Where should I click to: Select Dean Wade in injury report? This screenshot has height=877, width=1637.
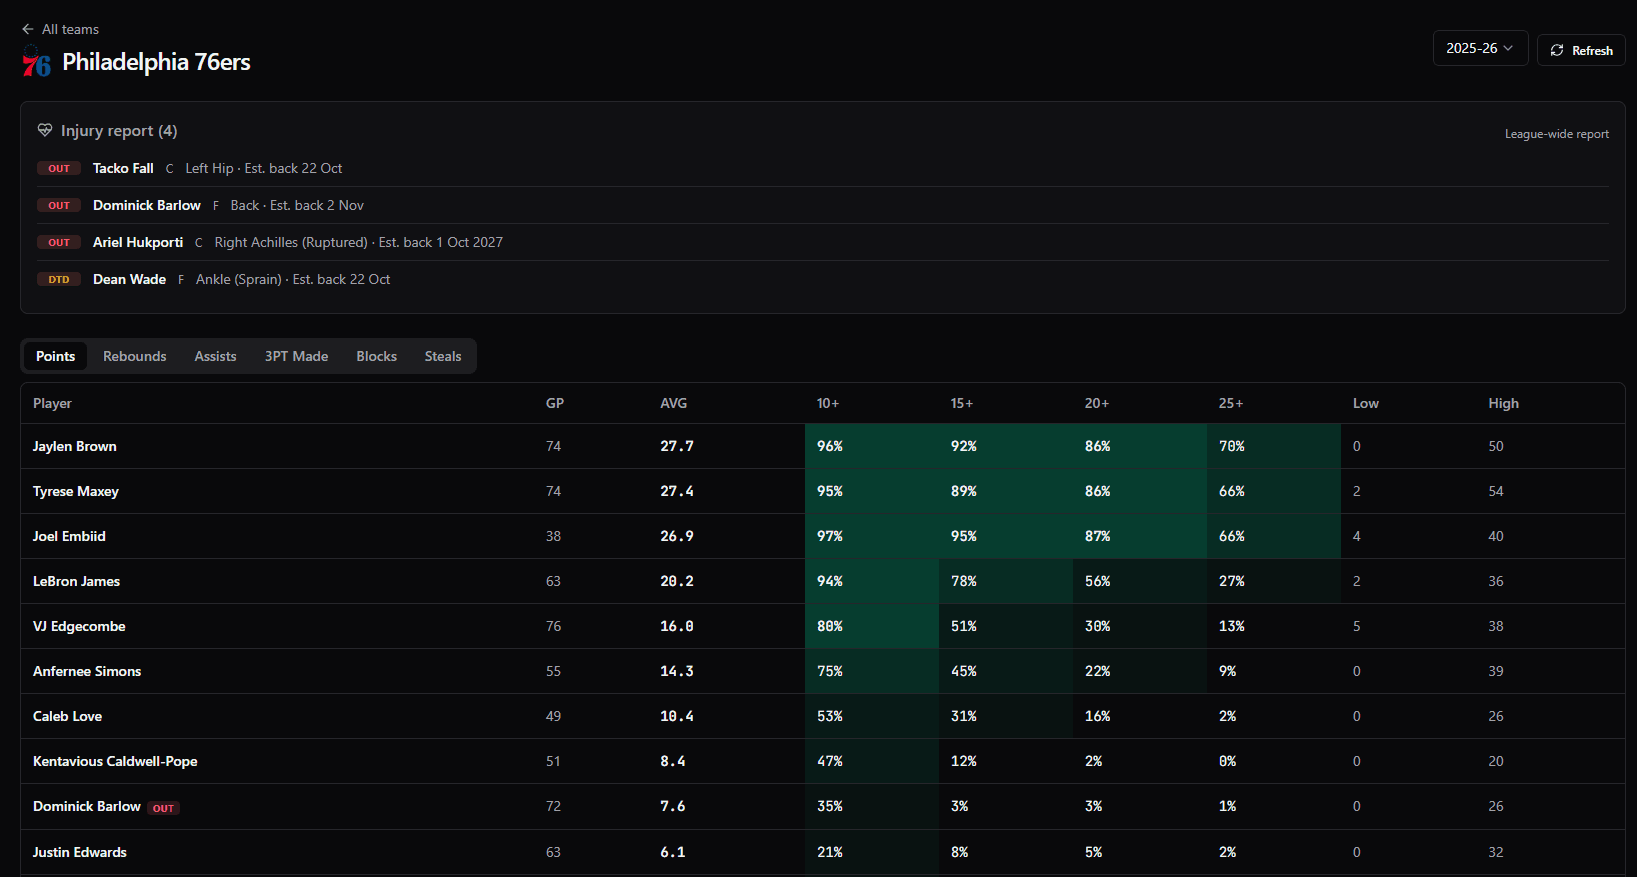coord(130,279)
